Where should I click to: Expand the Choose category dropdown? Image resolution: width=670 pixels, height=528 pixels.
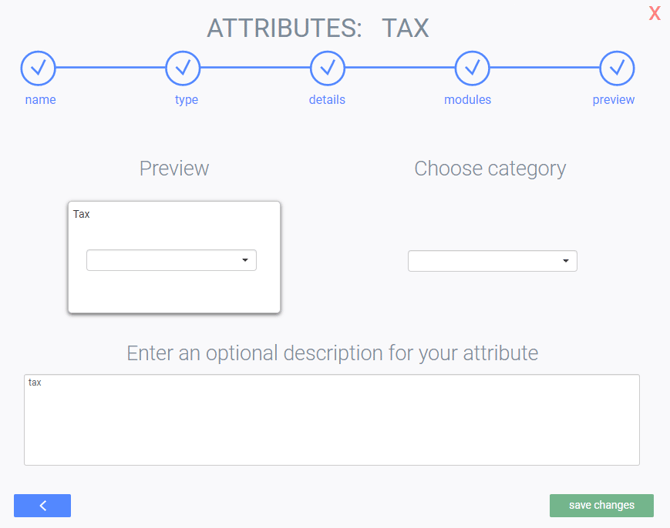pyautogui.click(x=492, y=261)
